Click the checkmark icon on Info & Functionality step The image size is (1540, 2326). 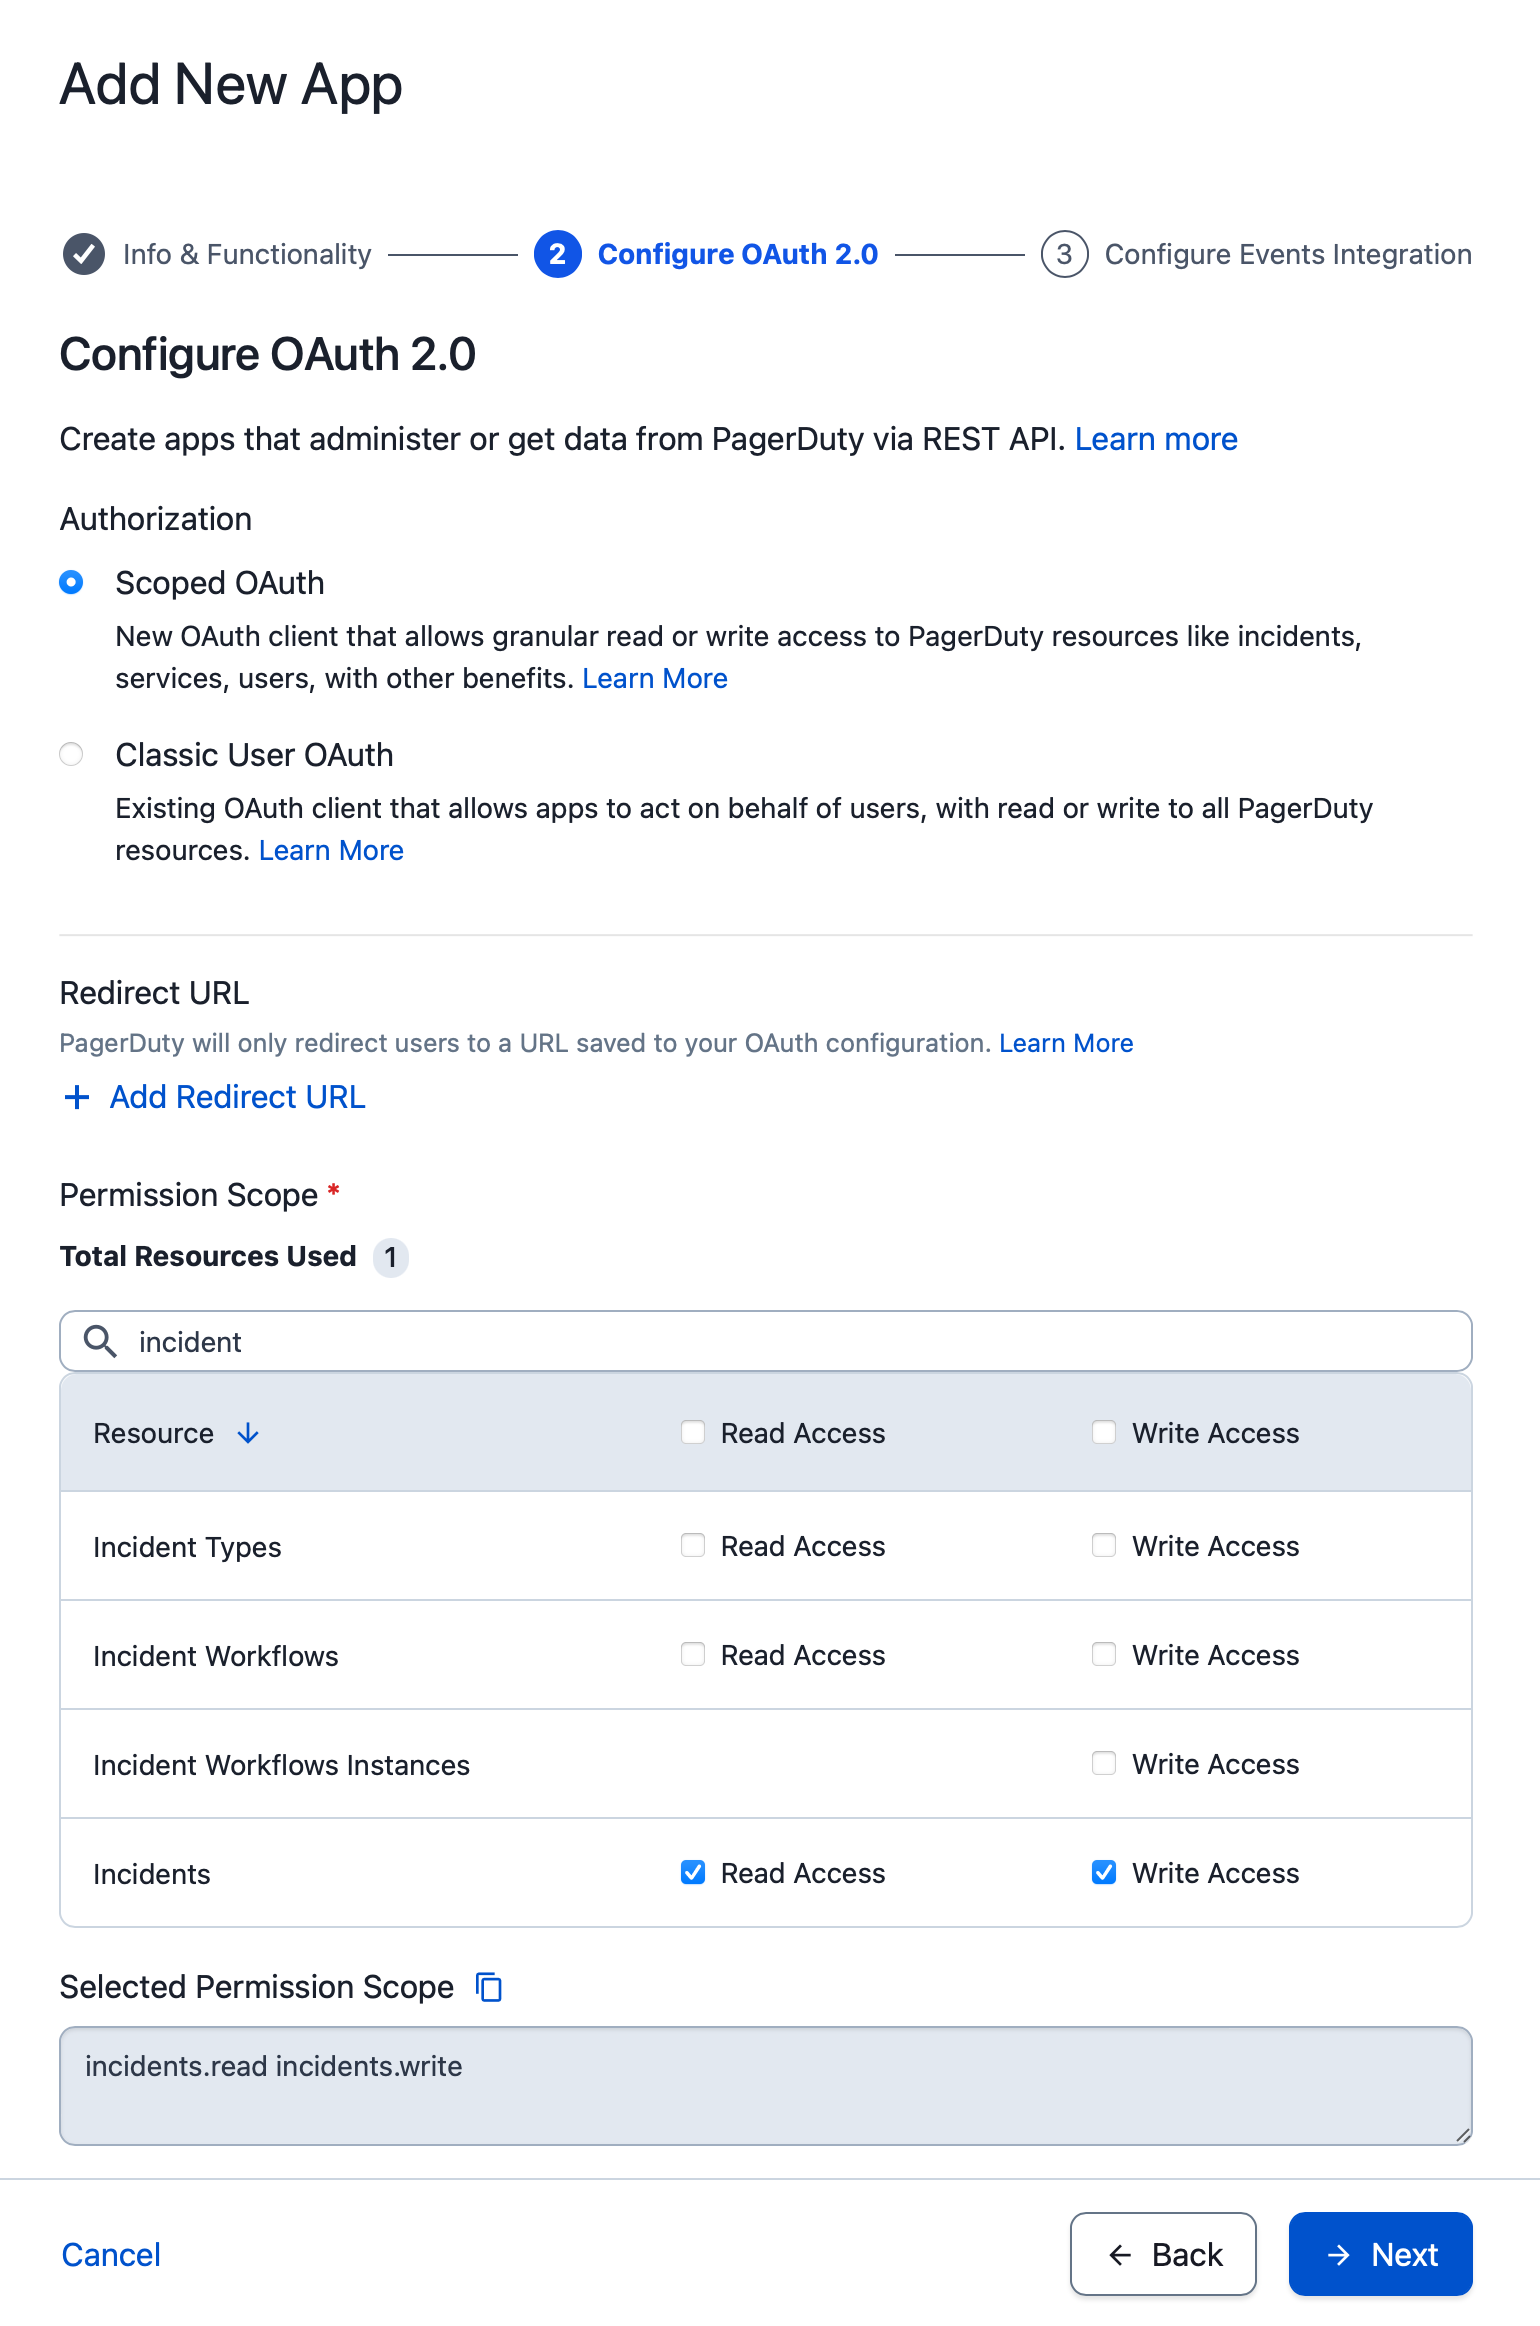click(x=83, y=254)
